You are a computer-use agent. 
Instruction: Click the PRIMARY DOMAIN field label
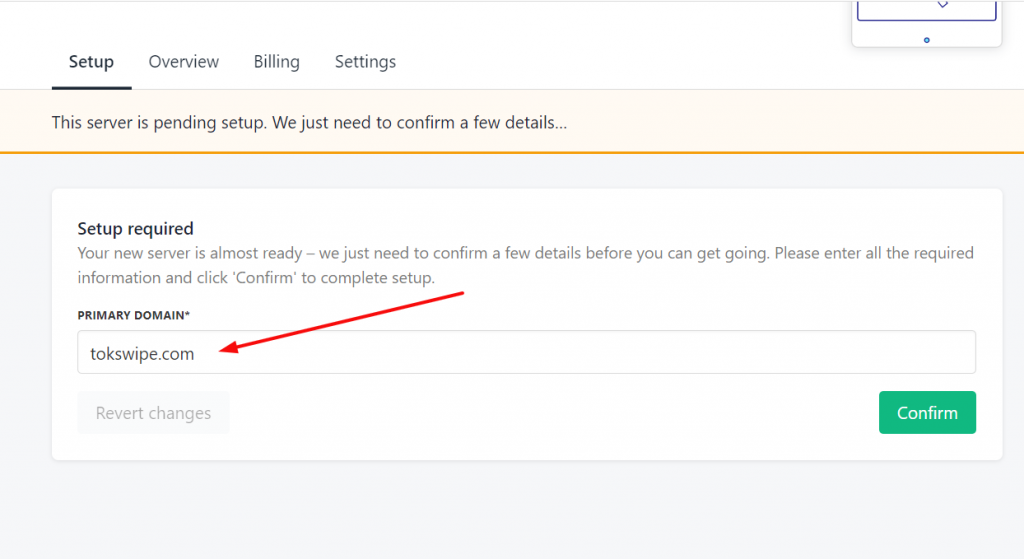point(131,315)
